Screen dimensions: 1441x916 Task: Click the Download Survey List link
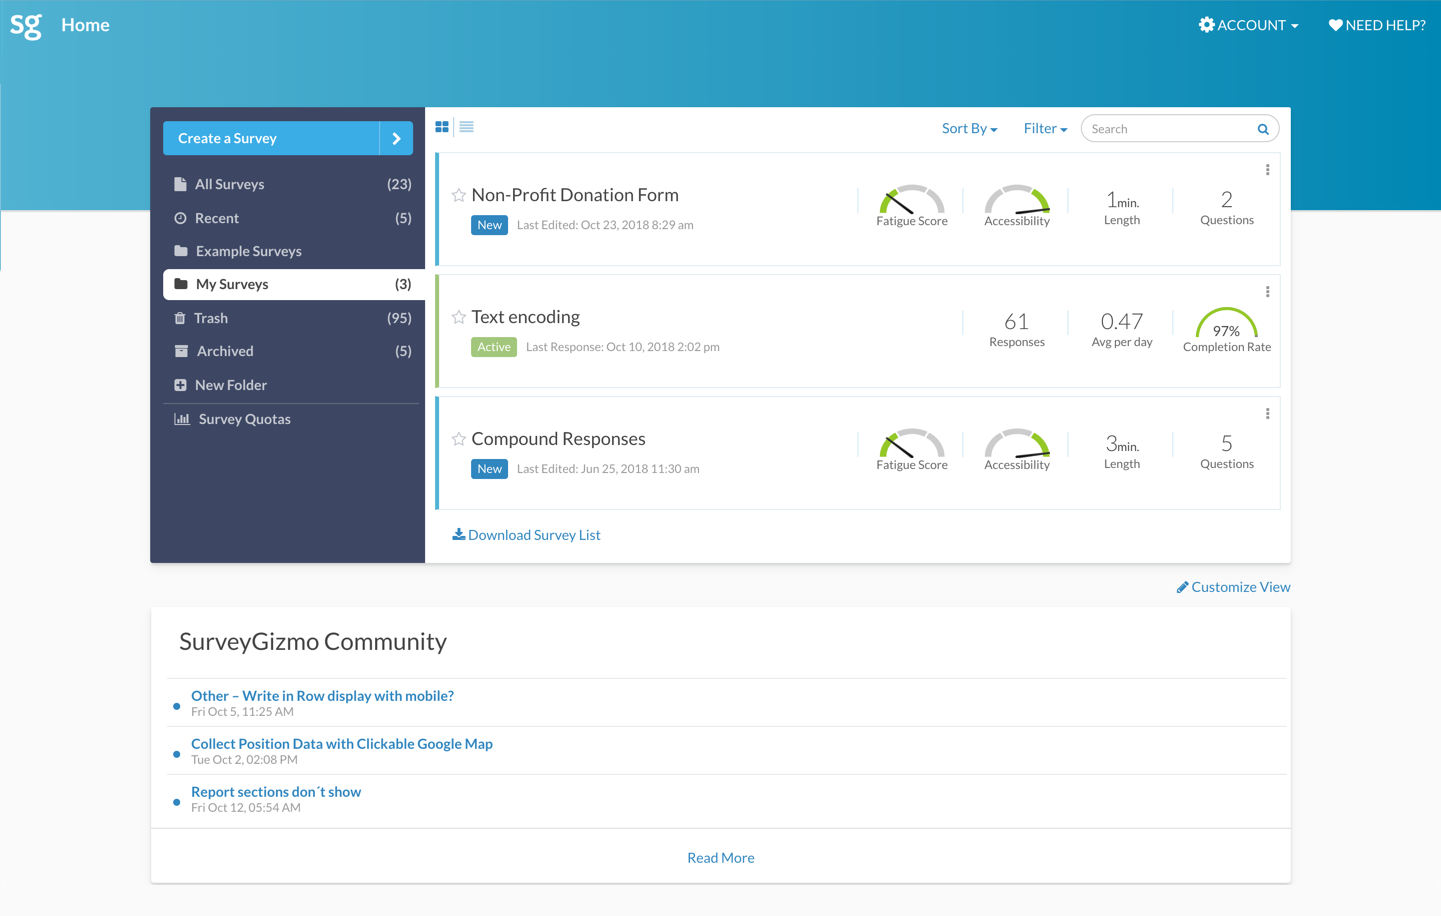point(526,535)
